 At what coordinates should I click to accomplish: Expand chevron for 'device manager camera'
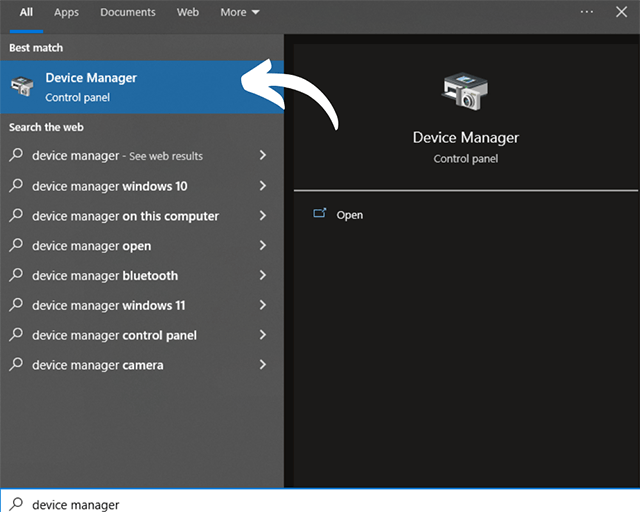(263, 365)
